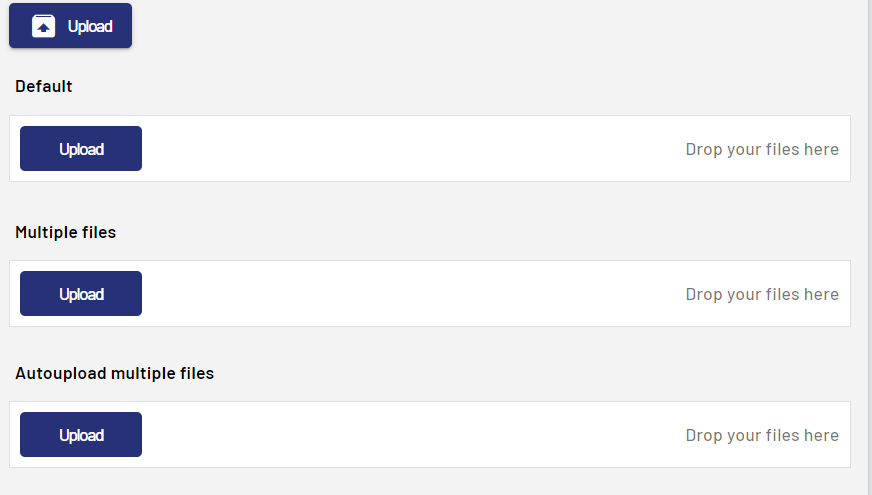Click Upload button in the Default section
872x495 pixels.
pos(81,149)
